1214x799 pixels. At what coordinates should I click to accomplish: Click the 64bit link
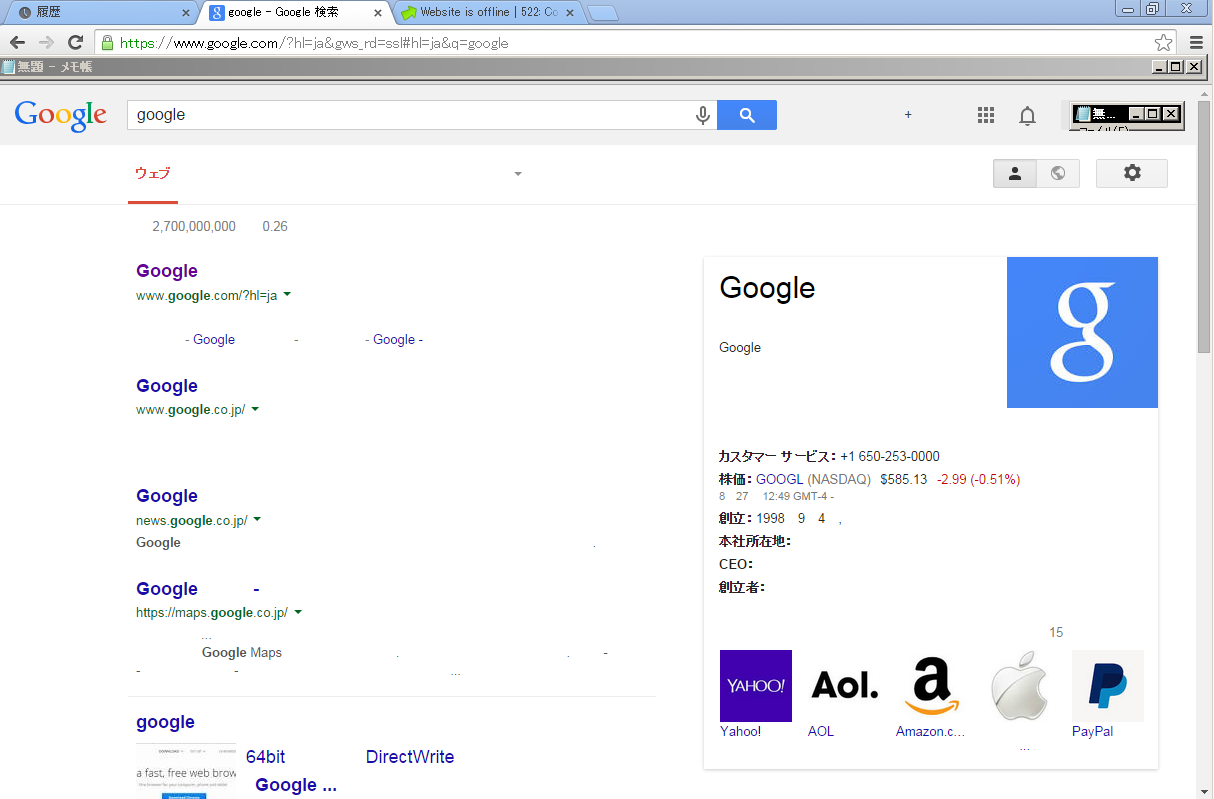[x=265, y=757]
